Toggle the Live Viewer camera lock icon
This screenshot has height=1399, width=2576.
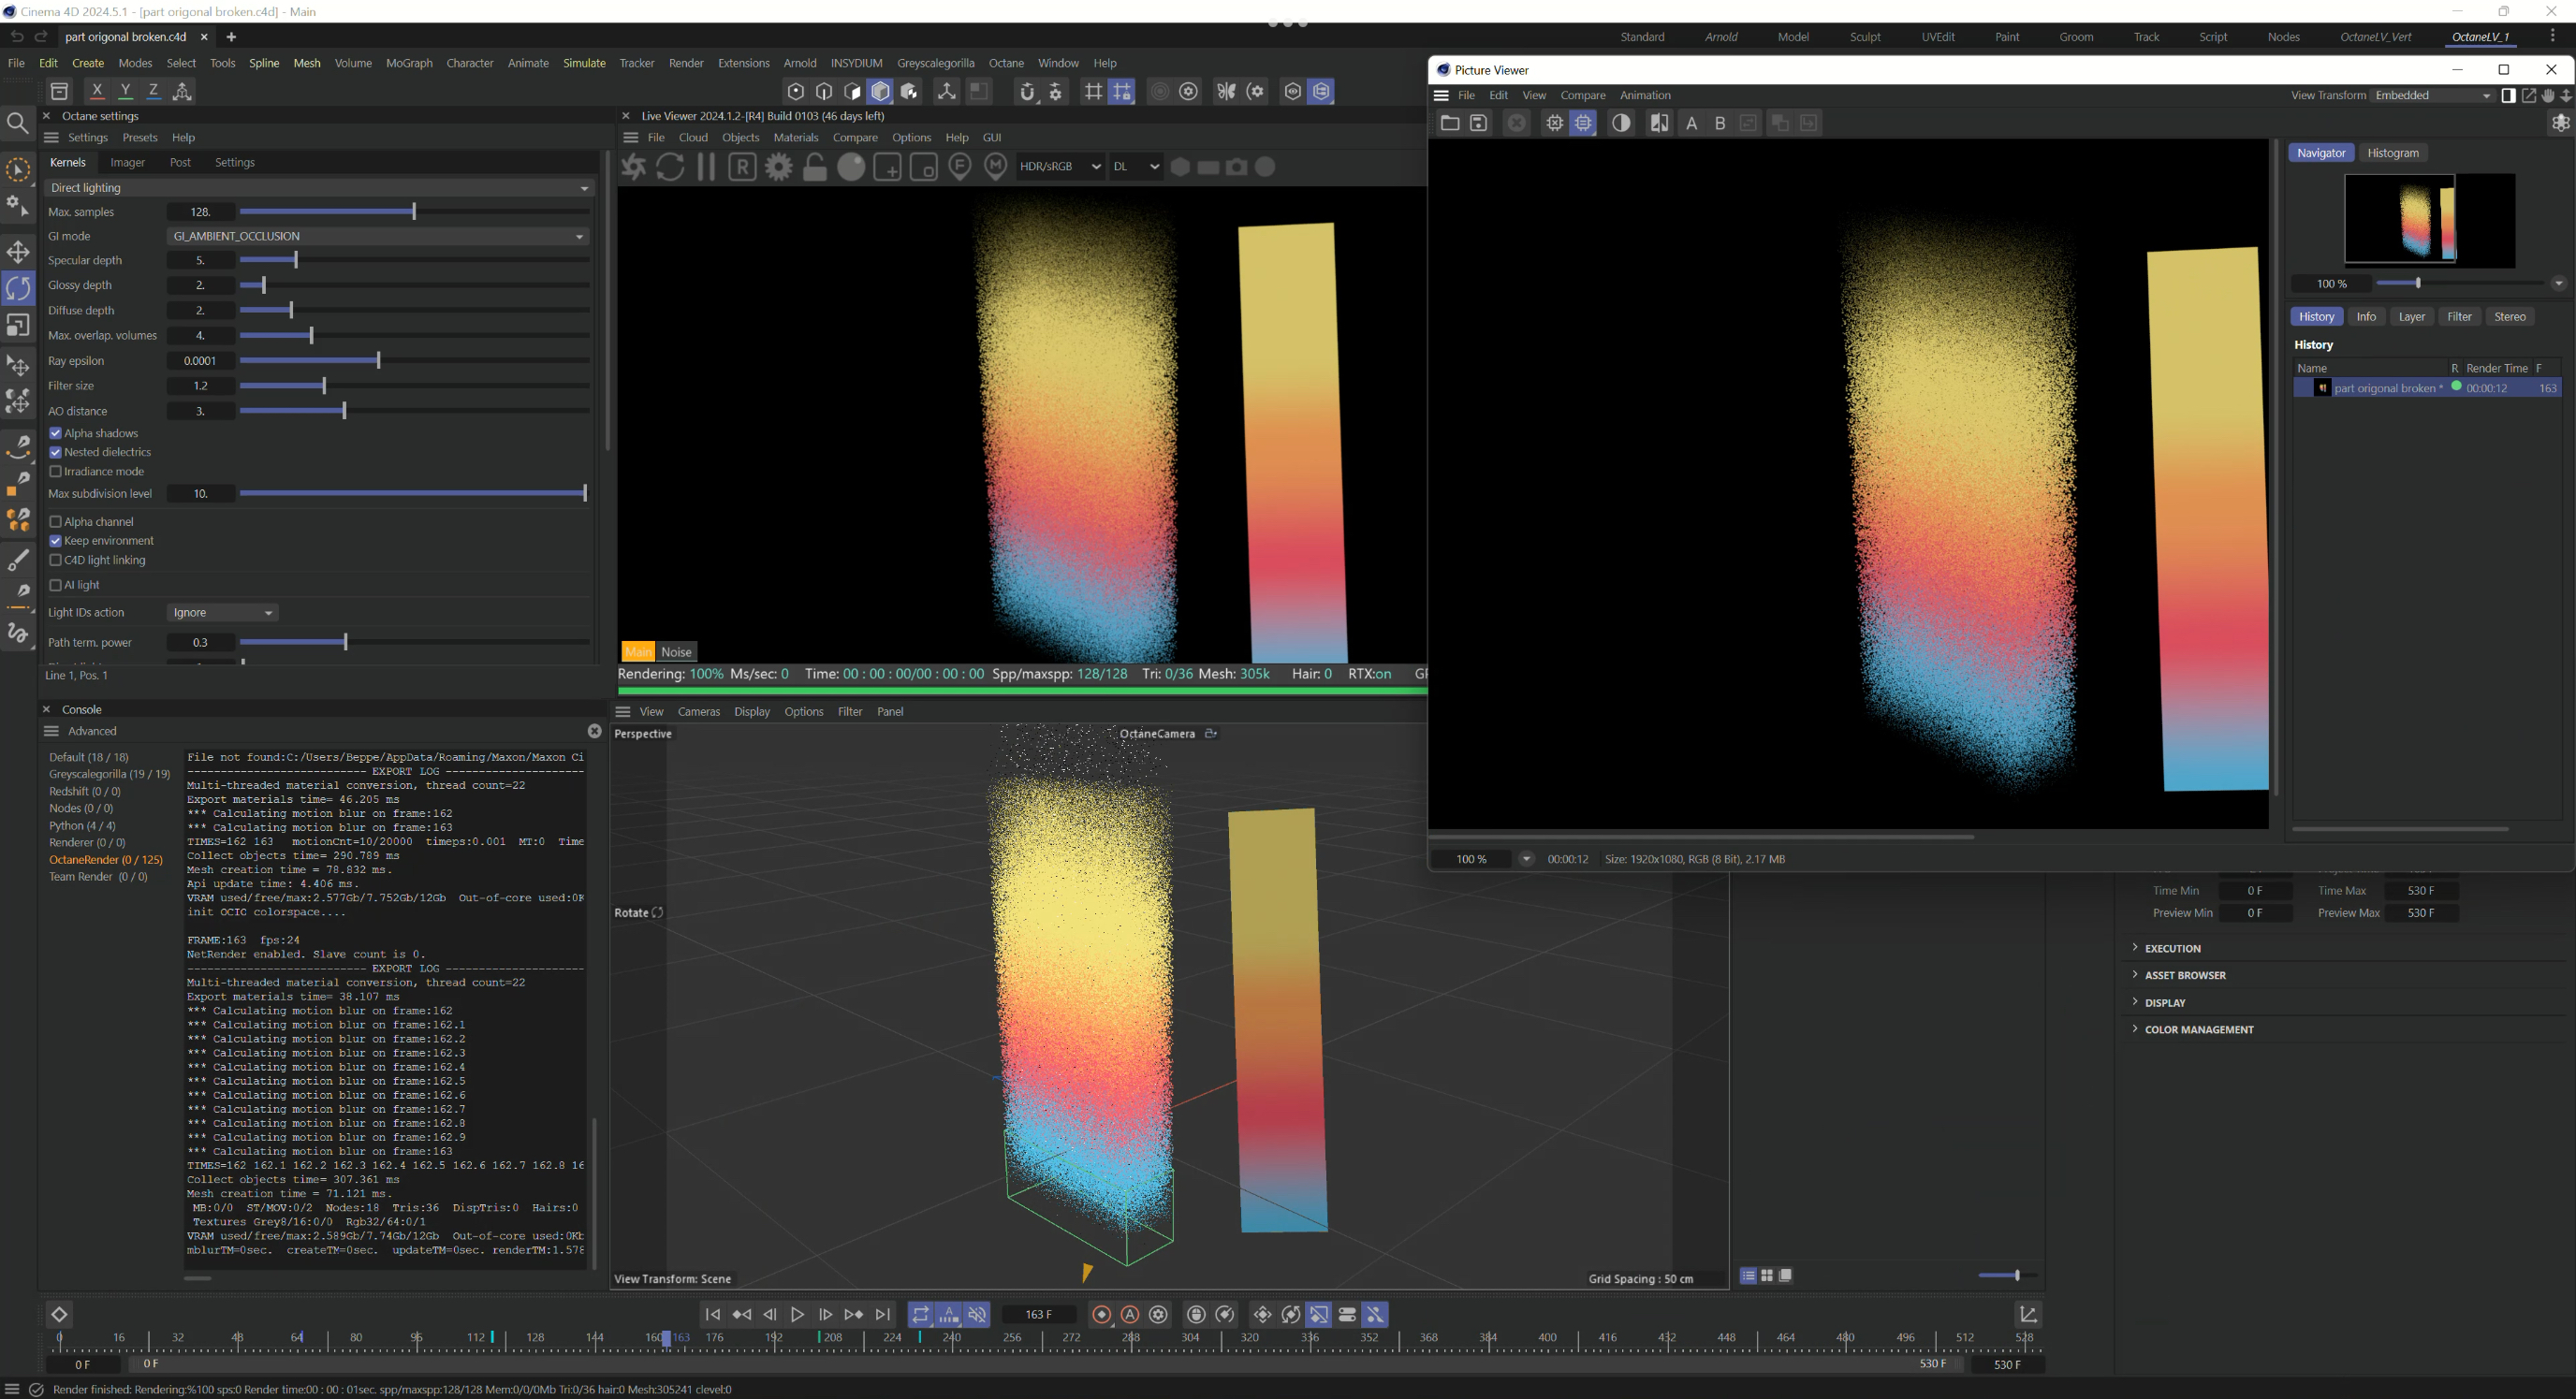point(815,167)
